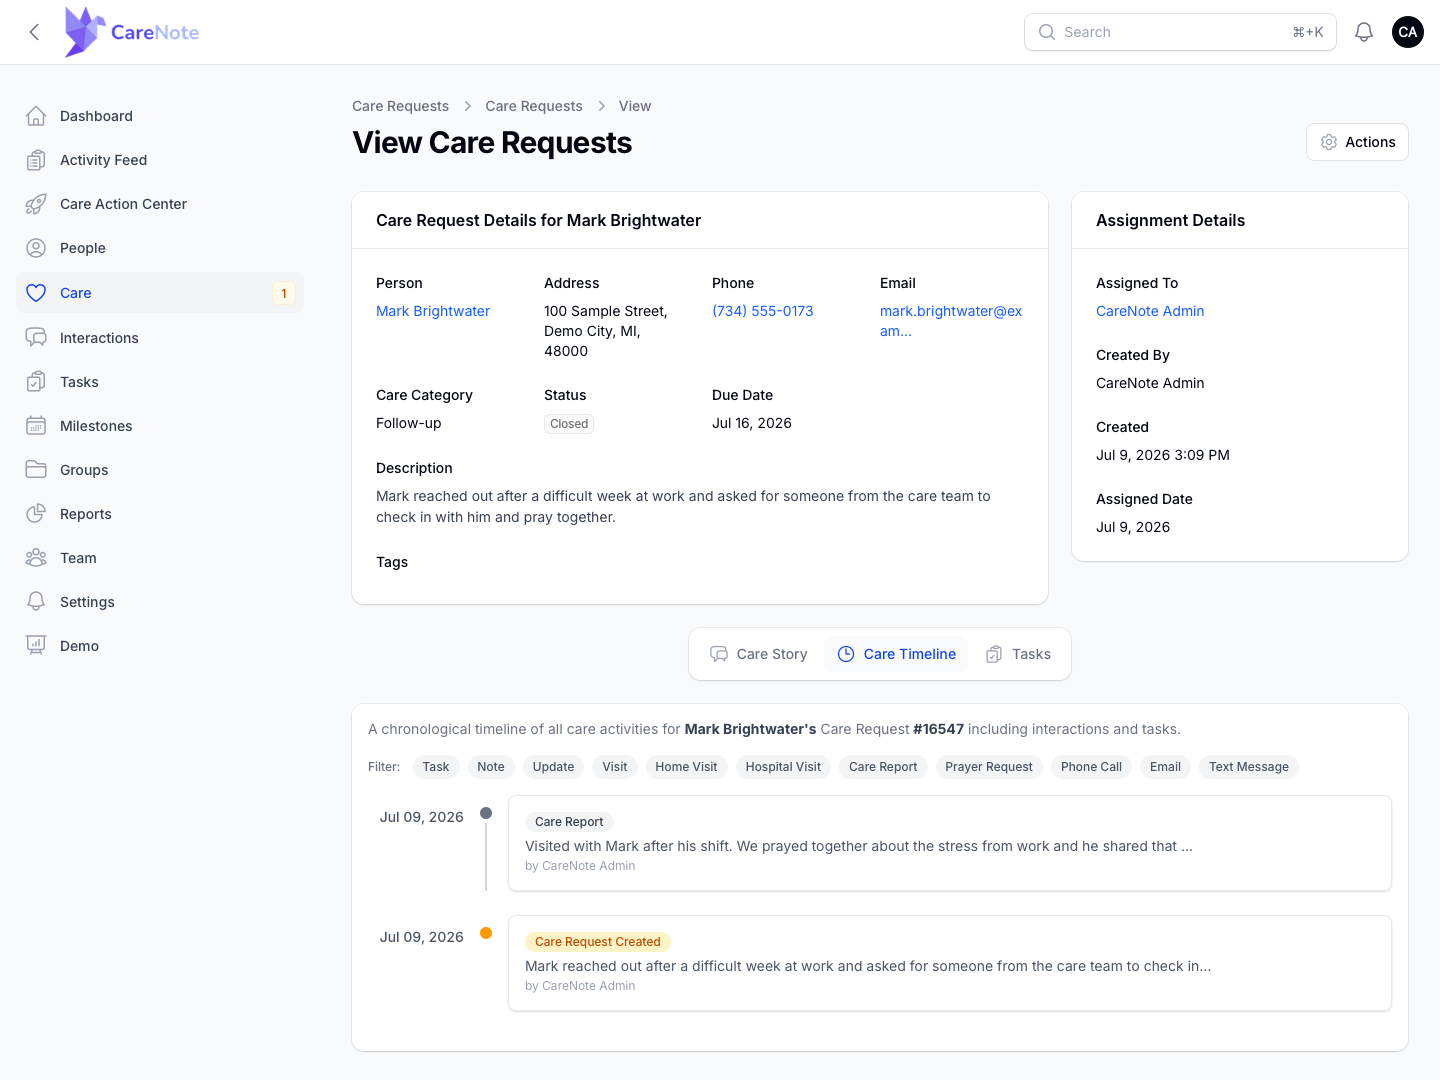Toggle the Text Message filter chip

coord(1249,767)
